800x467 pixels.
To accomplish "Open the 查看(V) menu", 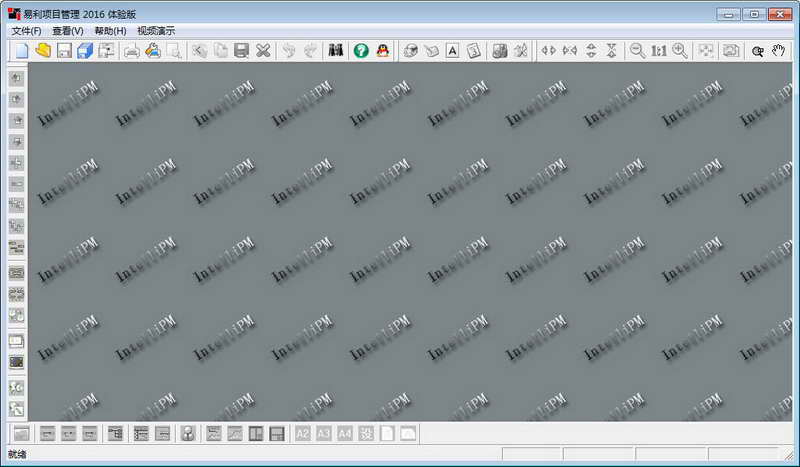I will pyautogui.click(x=68, y=31).
